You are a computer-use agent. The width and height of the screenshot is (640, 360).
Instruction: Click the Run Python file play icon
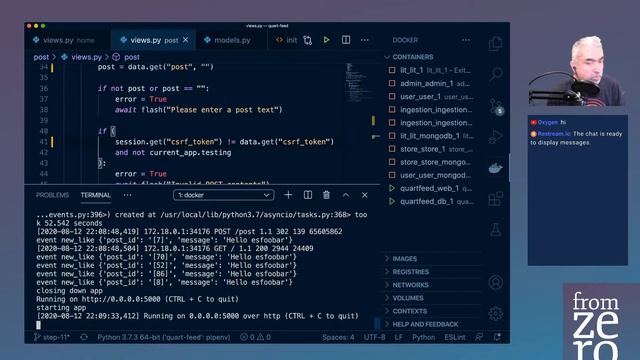coord(327,40)
